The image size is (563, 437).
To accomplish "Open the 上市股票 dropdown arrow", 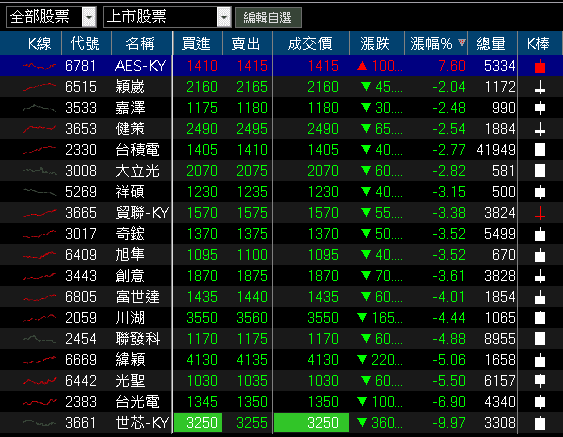I will tap(224, 17).
